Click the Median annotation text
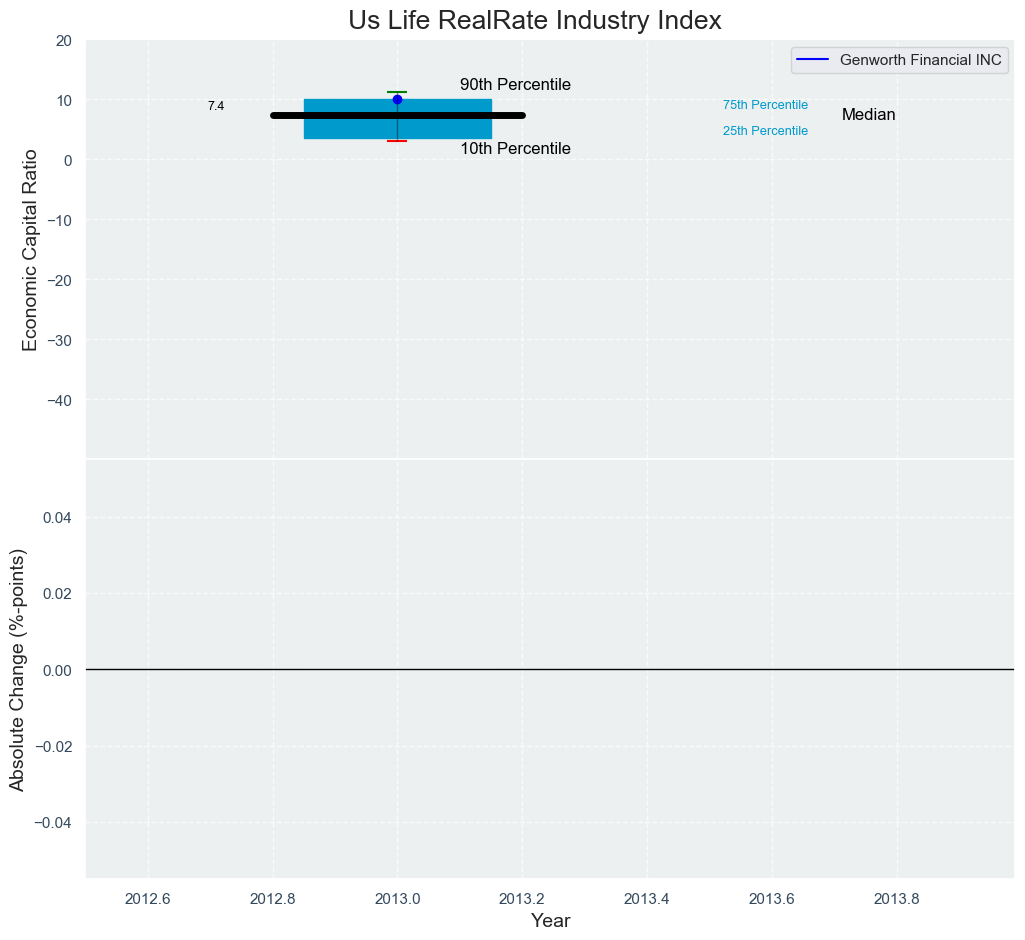This screenshot has height=940, width=1025. [x=868, y=115]
